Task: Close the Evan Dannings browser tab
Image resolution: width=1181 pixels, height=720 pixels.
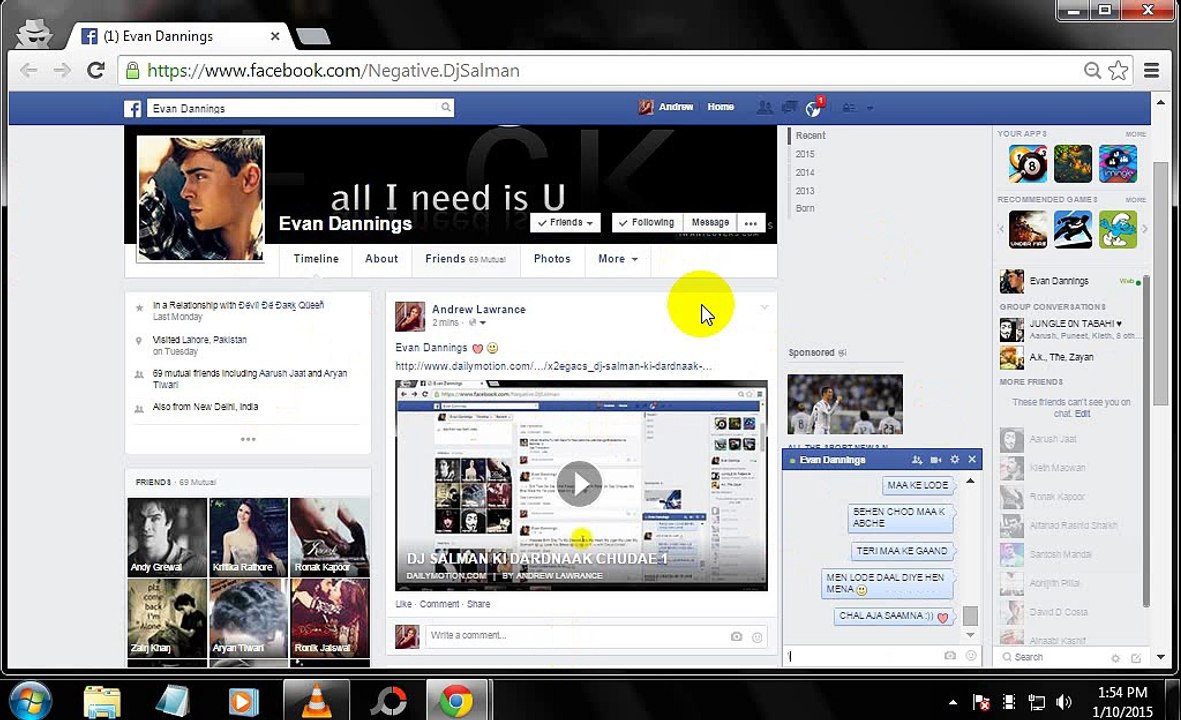Action: coord(275,36)
